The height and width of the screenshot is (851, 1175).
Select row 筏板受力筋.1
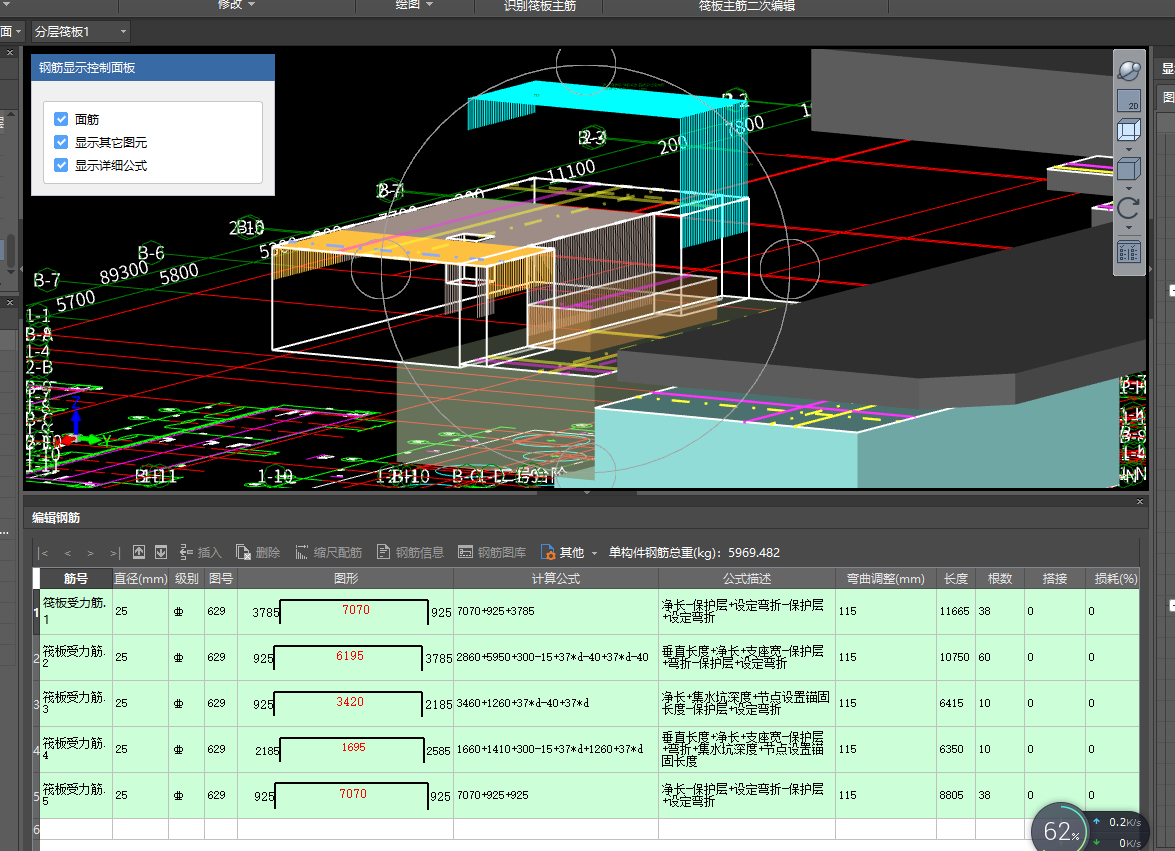tap(588, 611)
